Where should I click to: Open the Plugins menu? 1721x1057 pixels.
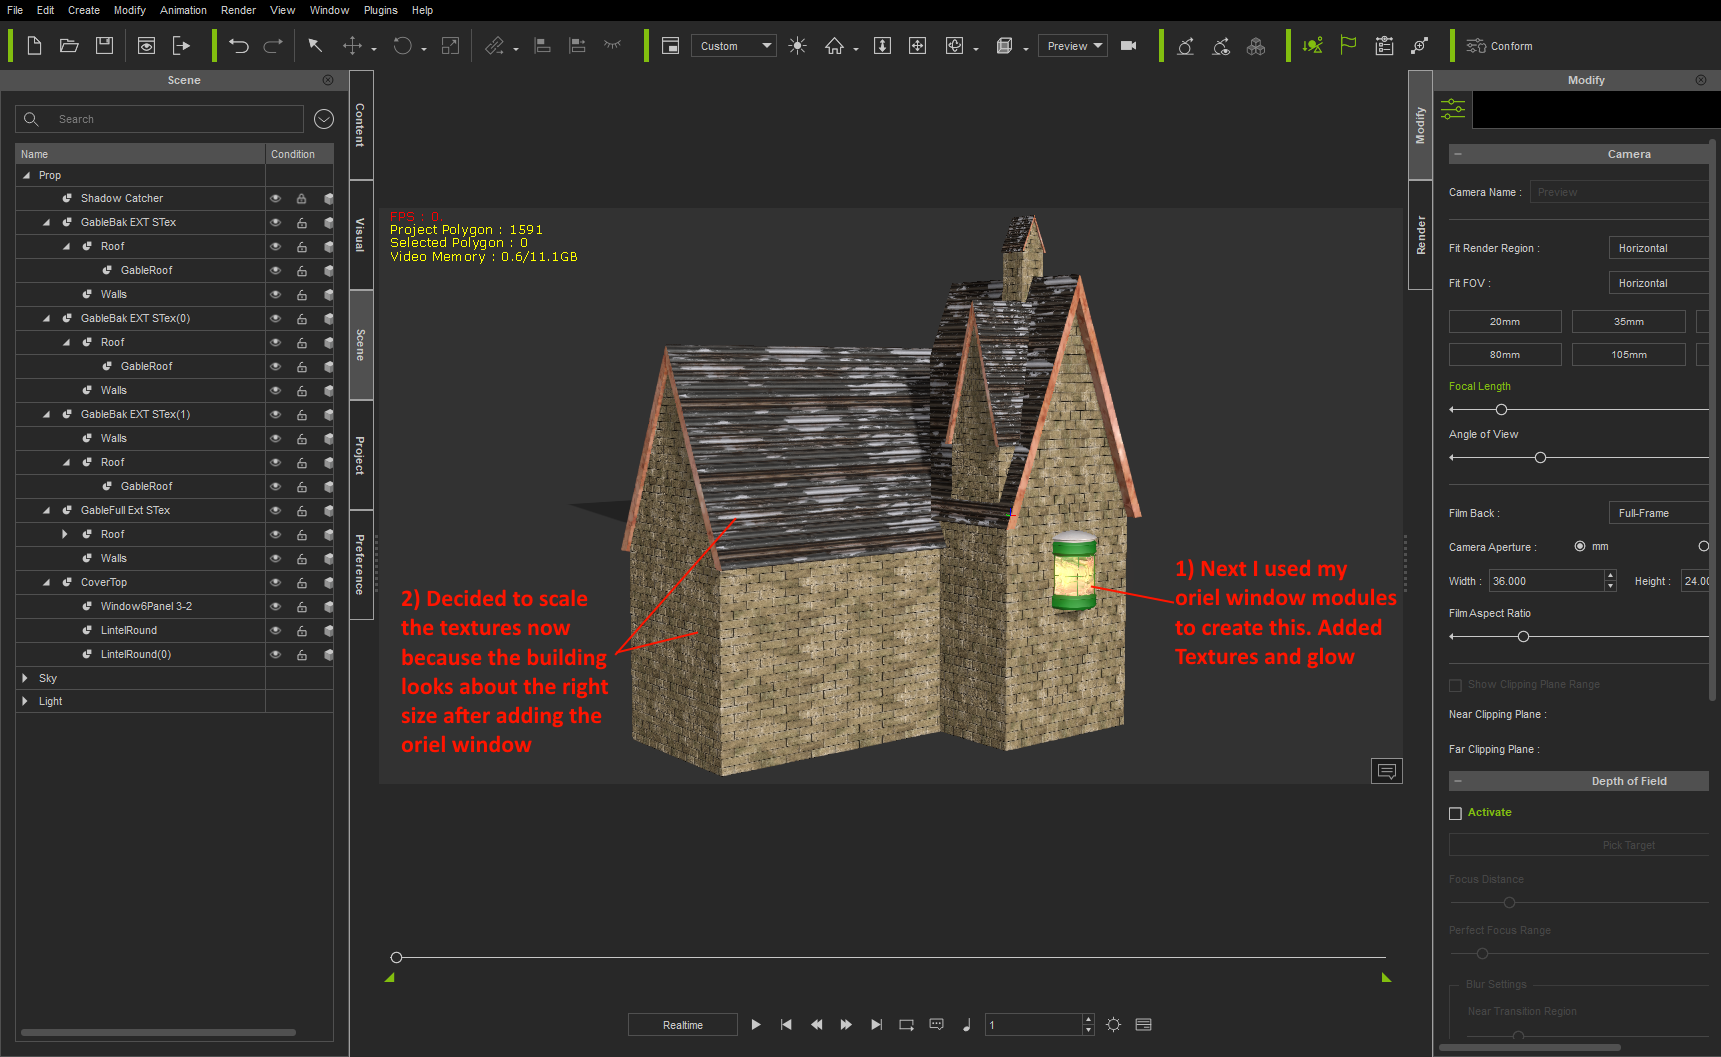(381, 10)
